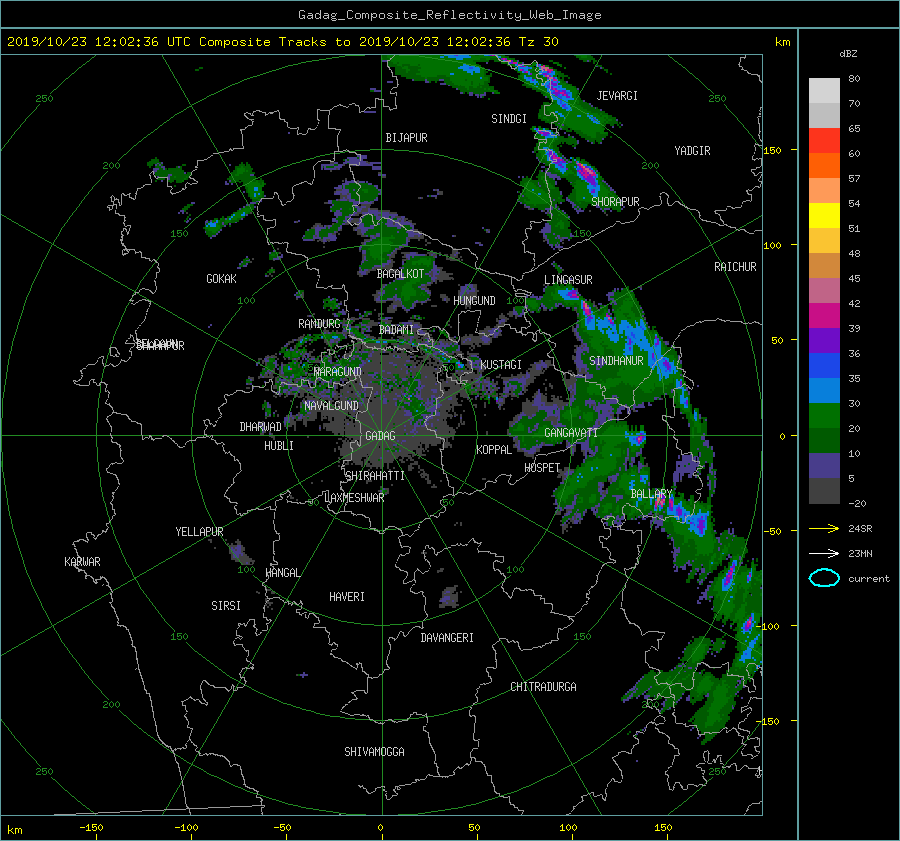The image size is (900, 841).
Task: Select the GADAG radar center label
Action: (380, 436)
